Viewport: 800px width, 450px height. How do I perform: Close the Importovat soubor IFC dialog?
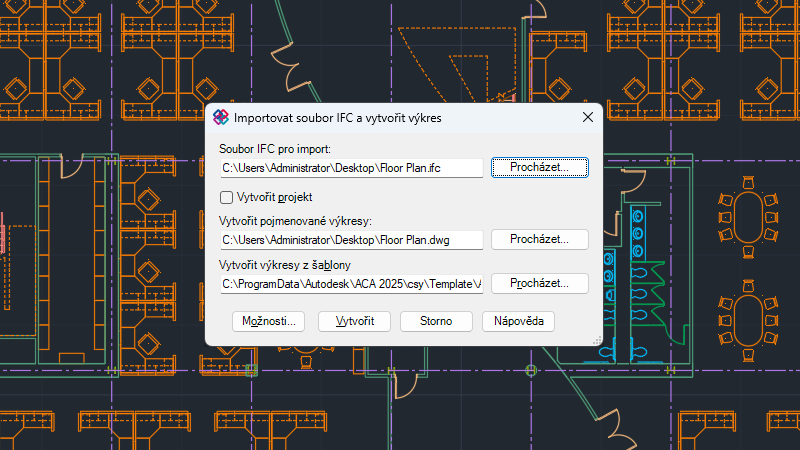[588, 117]
